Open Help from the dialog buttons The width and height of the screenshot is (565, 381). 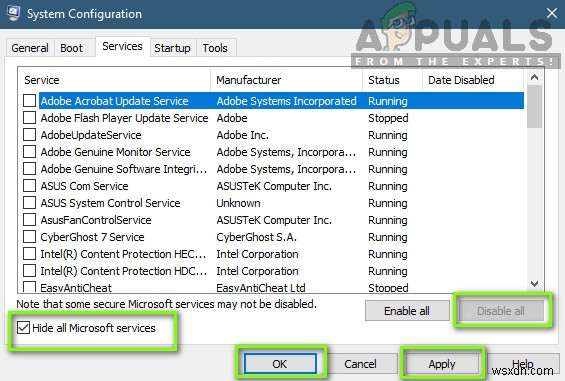(523, 363)
